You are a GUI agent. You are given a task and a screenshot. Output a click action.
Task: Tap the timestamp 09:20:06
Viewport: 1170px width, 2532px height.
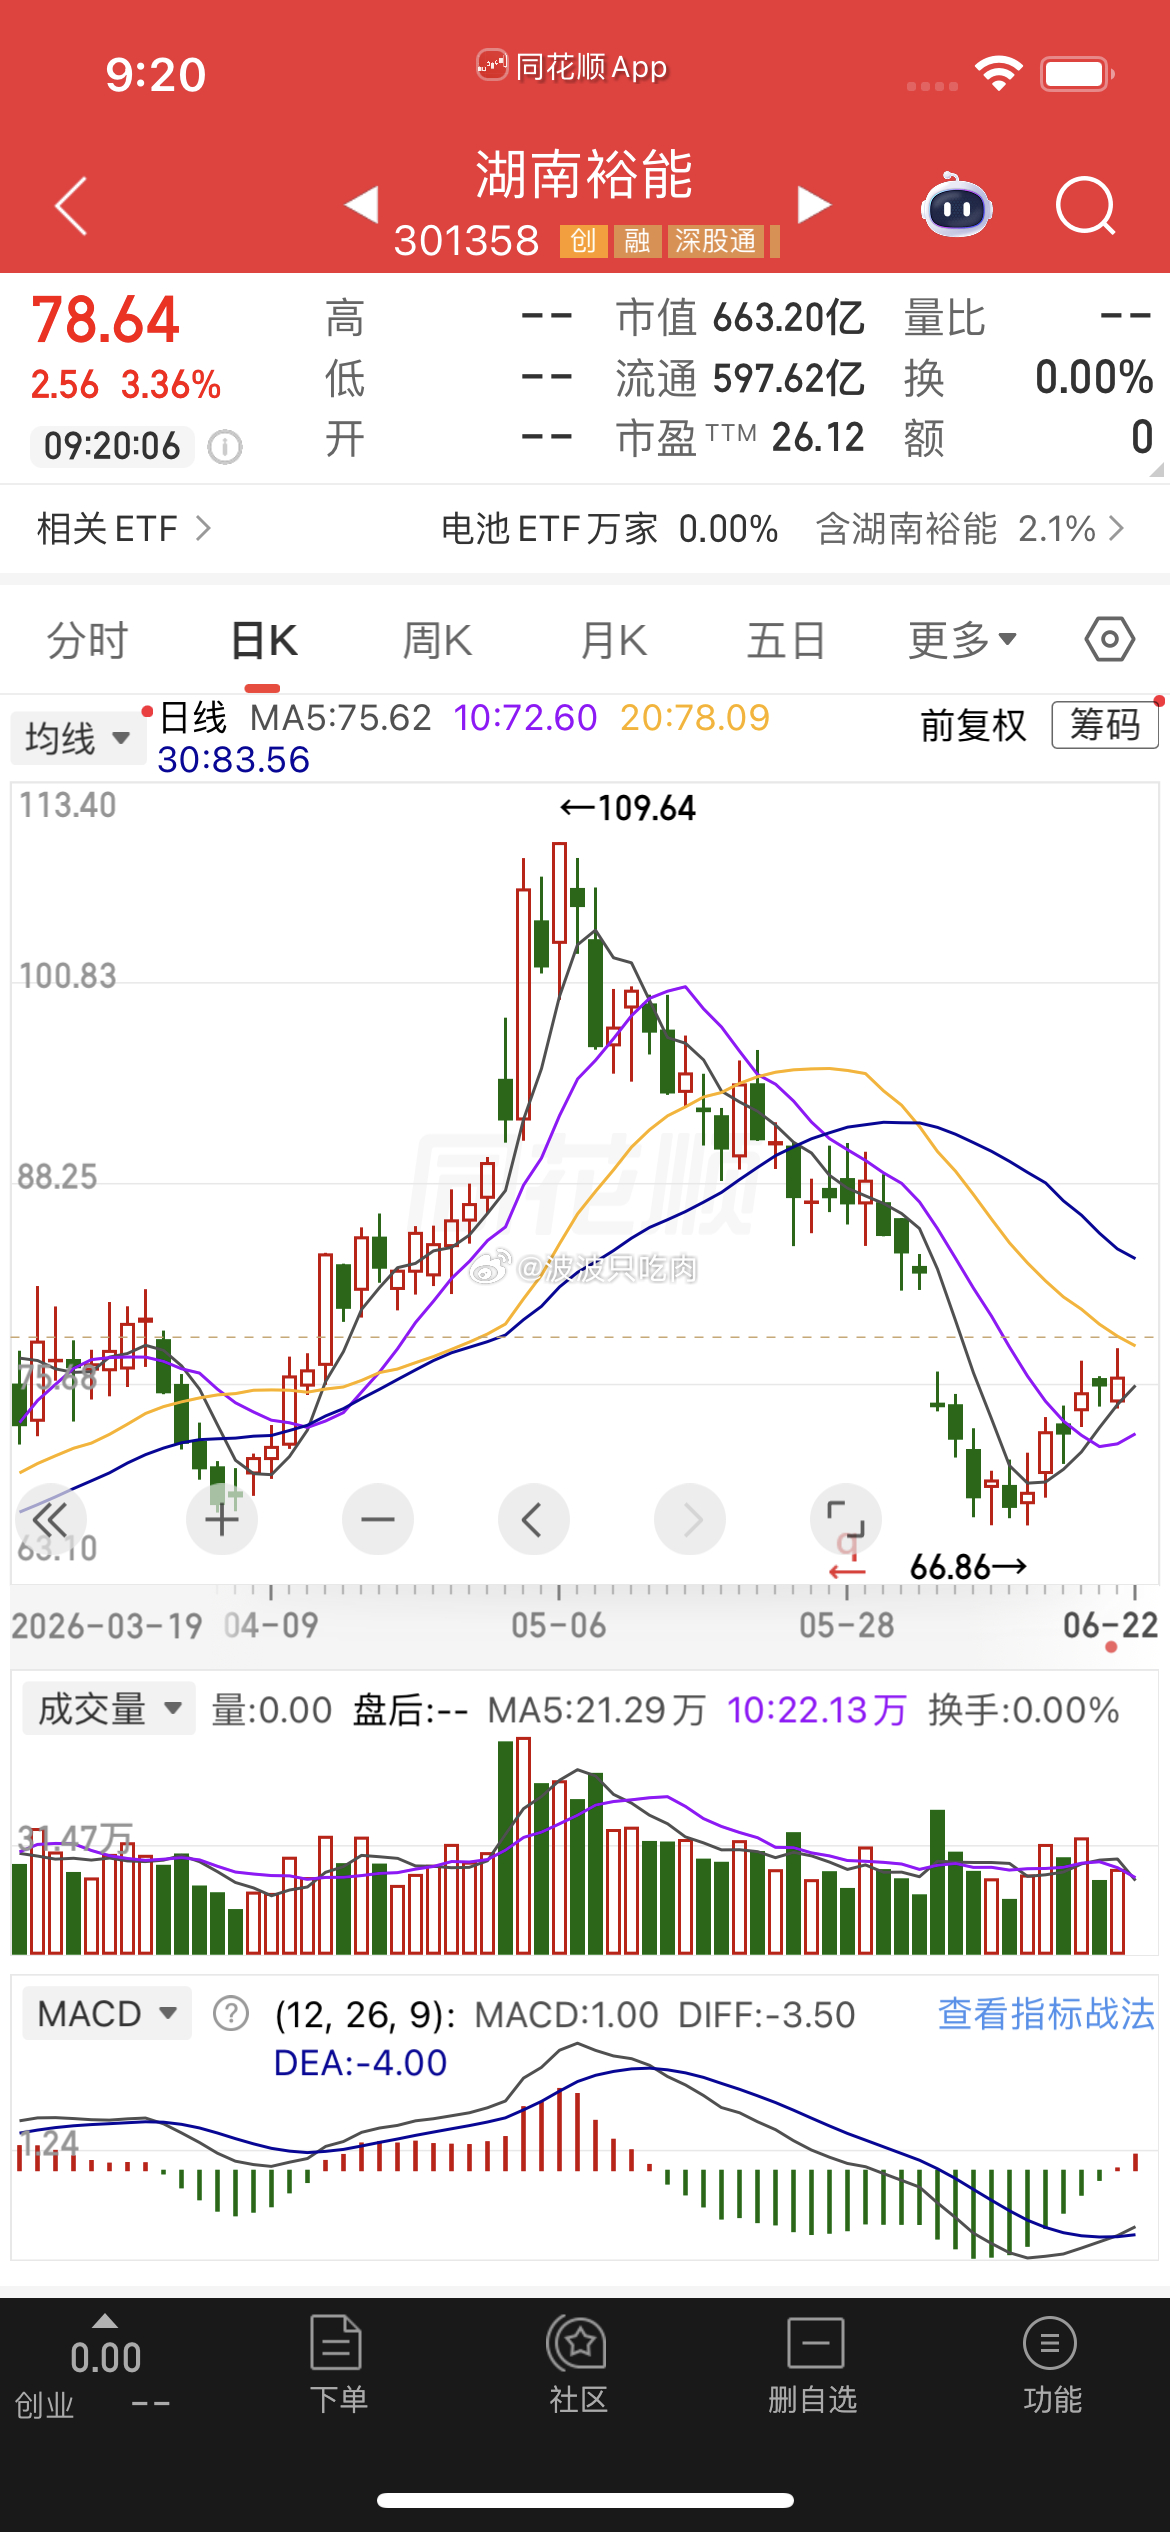click(112, 446)
